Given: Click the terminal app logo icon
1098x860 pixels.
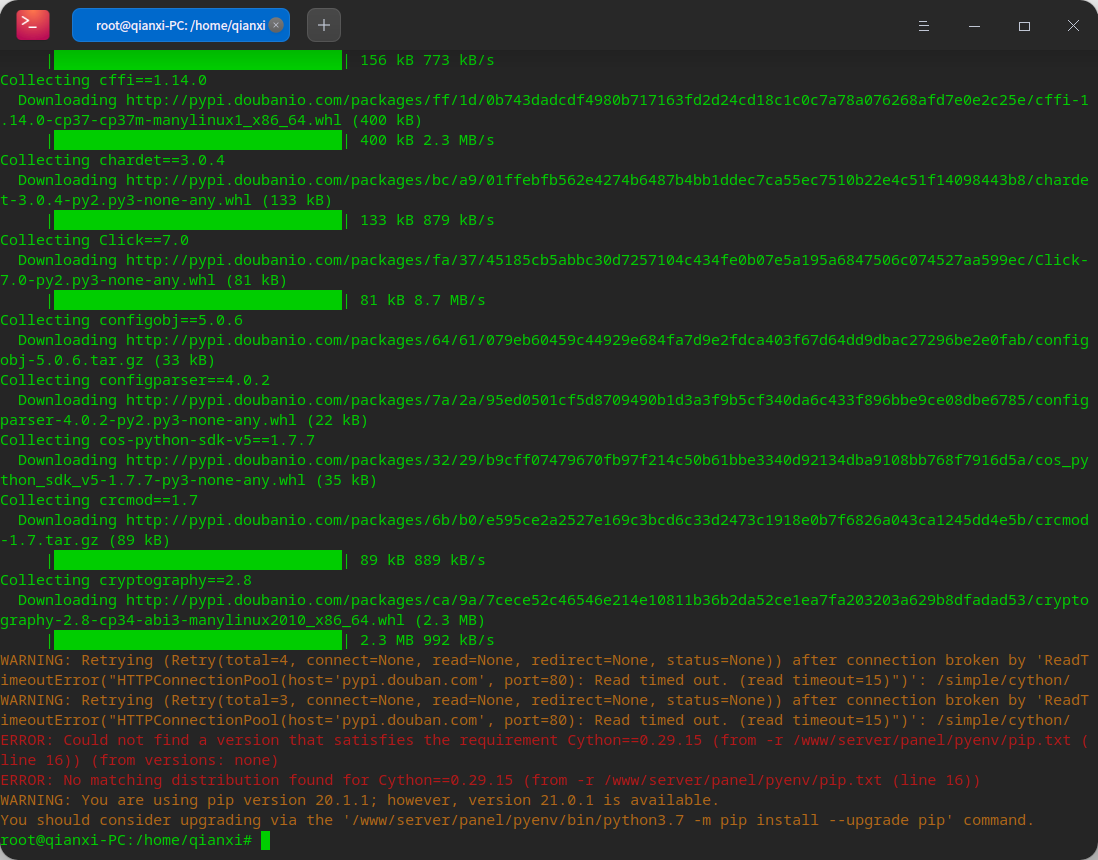Looking at the screenshot, I should 33,25.
